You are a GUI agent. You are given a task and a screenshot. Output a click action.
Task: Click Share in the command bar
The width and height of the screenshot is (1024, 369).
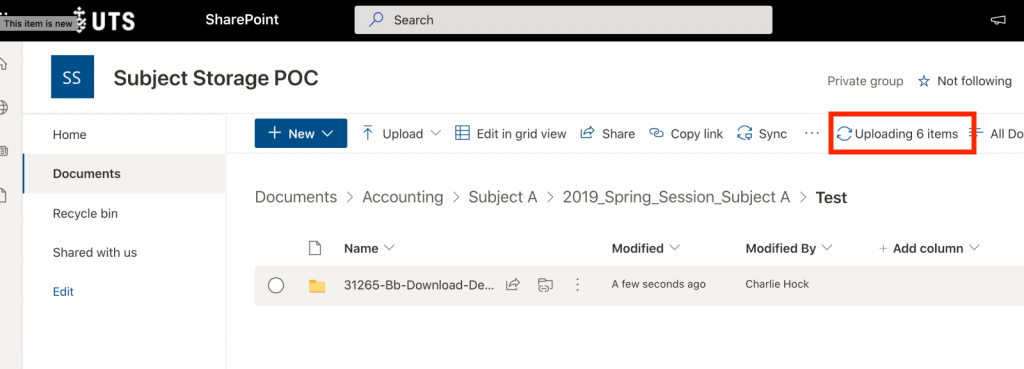pyautogui.click(x=607, y=133)
